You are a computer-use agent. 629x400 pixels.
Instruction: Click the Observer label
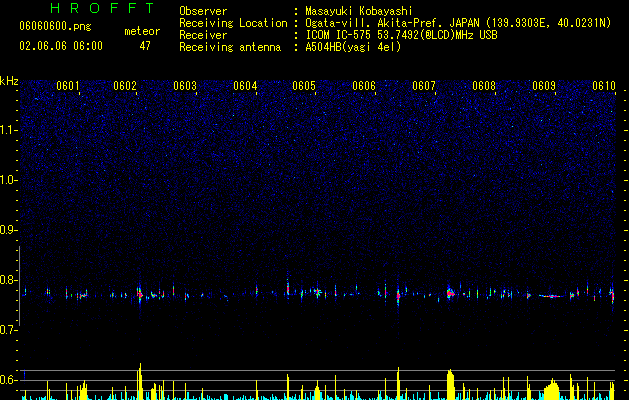point(203,11)
